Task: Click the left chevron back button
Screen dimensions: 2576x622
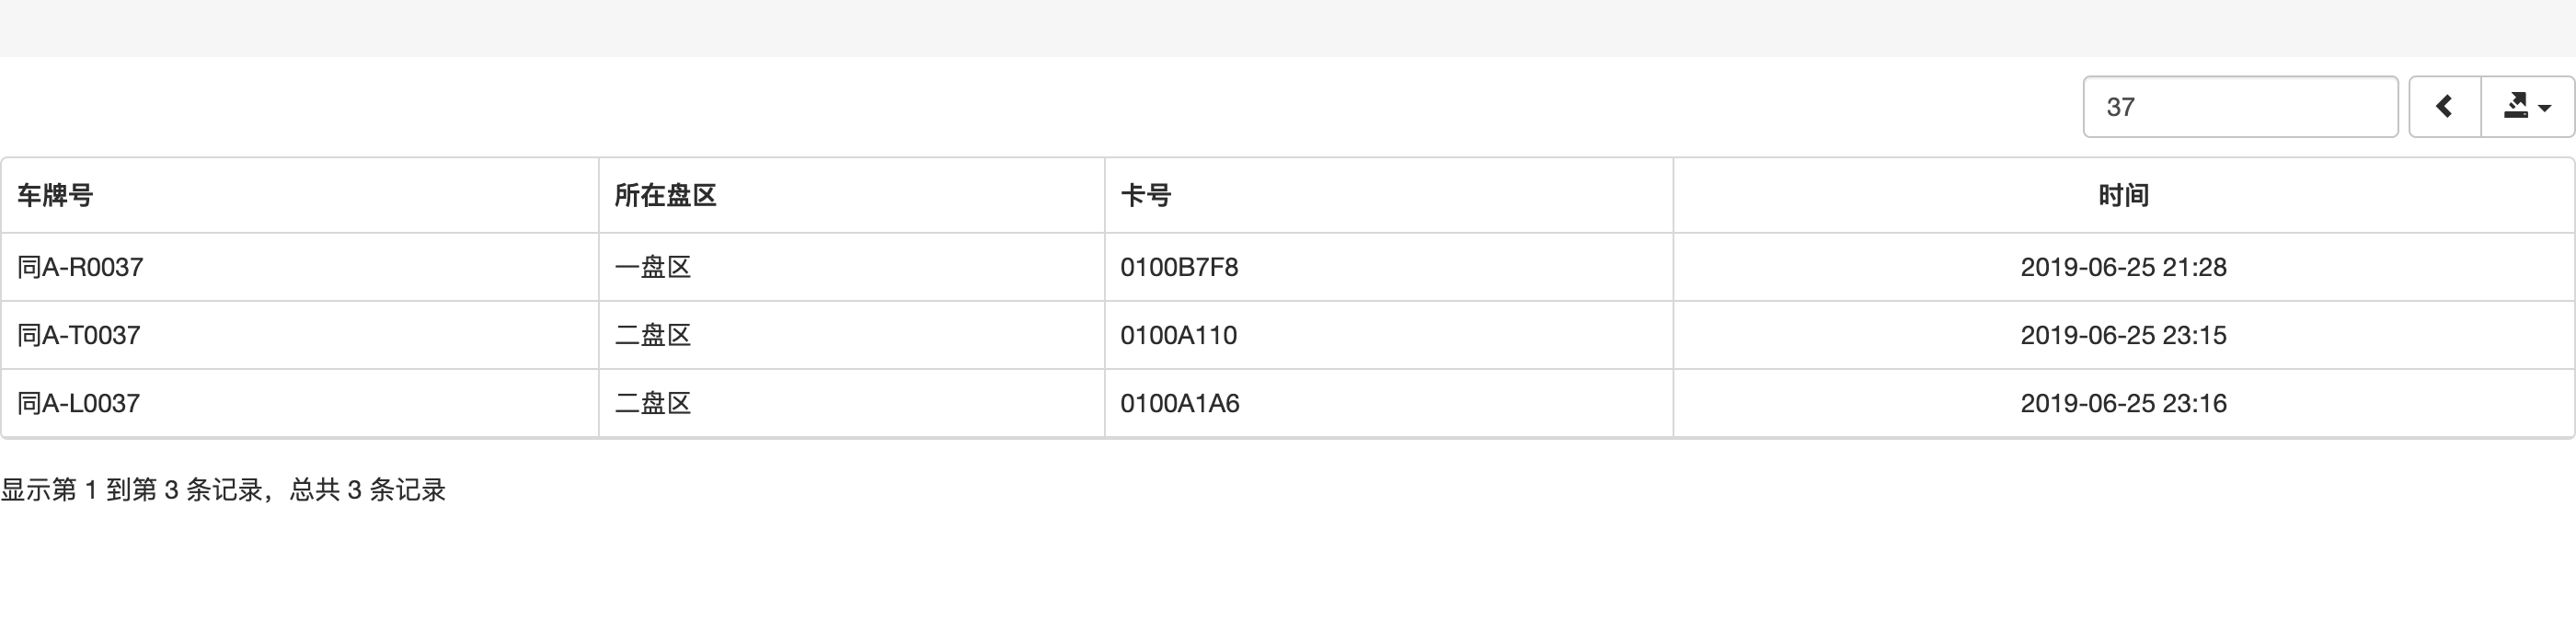Action: (2444, 106)
